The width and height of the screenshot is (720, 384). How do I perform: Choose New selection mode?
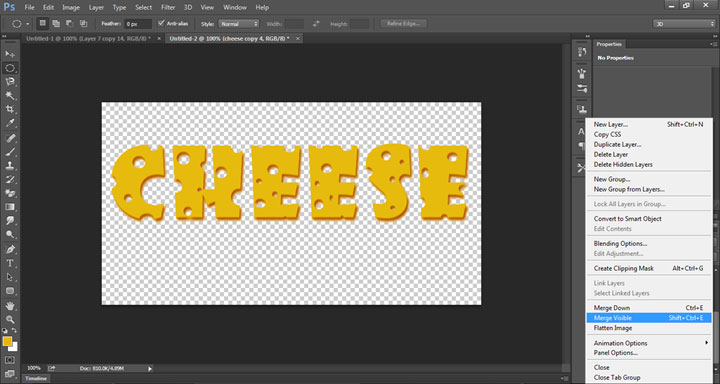[43, 23]
